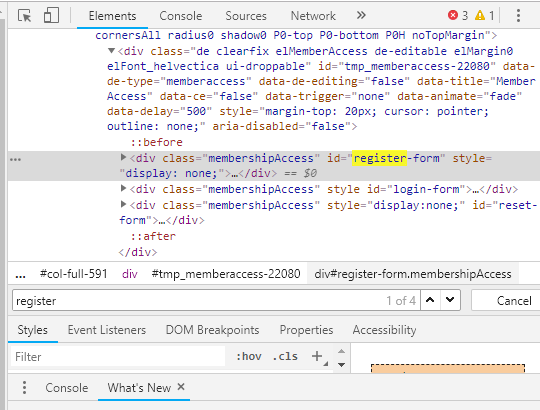This screenshot has height=410, width=540.
Task: Select the ::before pseudo element
Action: pos(156,142)
